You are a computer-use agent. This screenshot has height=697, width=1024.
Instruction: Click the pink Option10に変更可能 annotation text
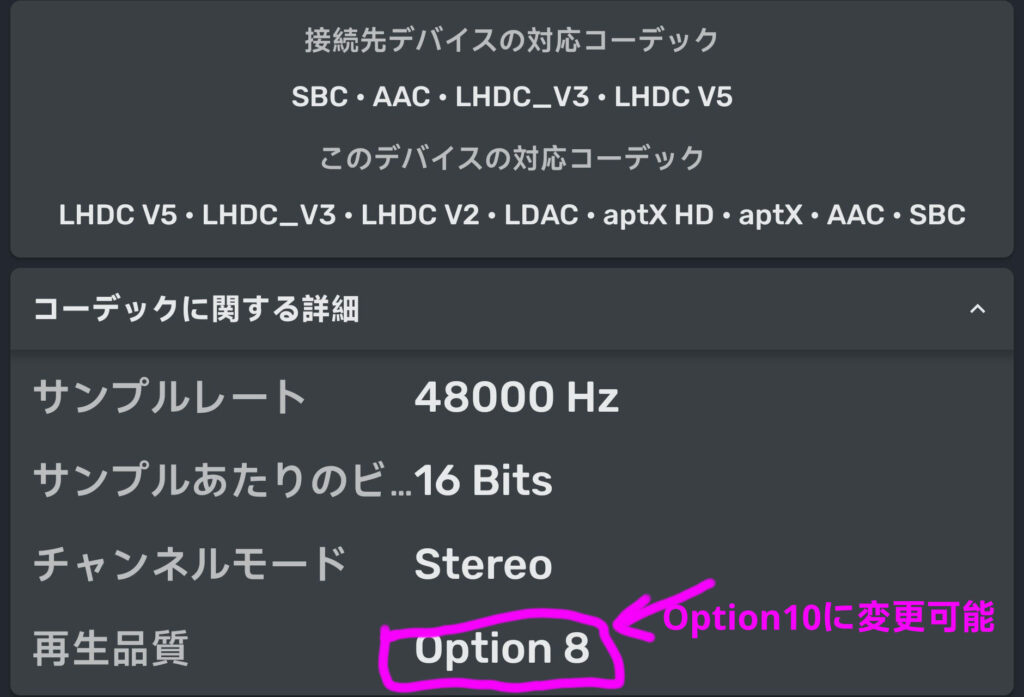829,619
